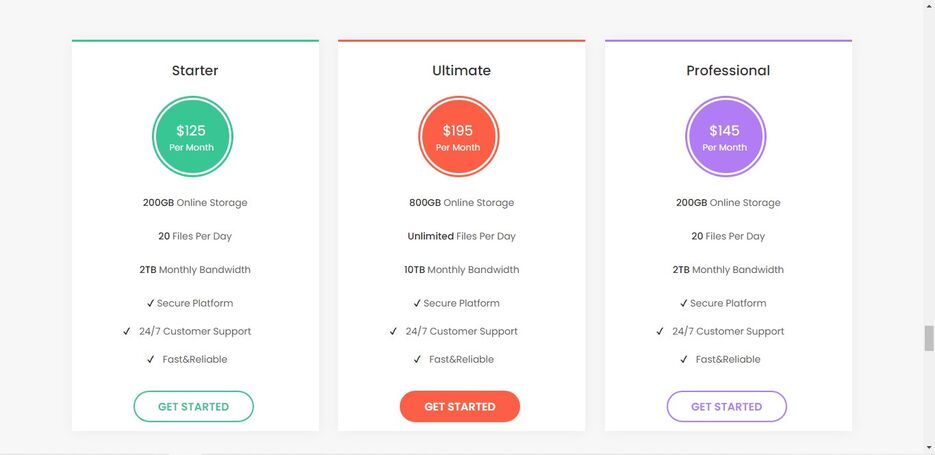Viewport: 935px width, 455px height.
Task: Click the purple $145 price circle
Action: 725,137
